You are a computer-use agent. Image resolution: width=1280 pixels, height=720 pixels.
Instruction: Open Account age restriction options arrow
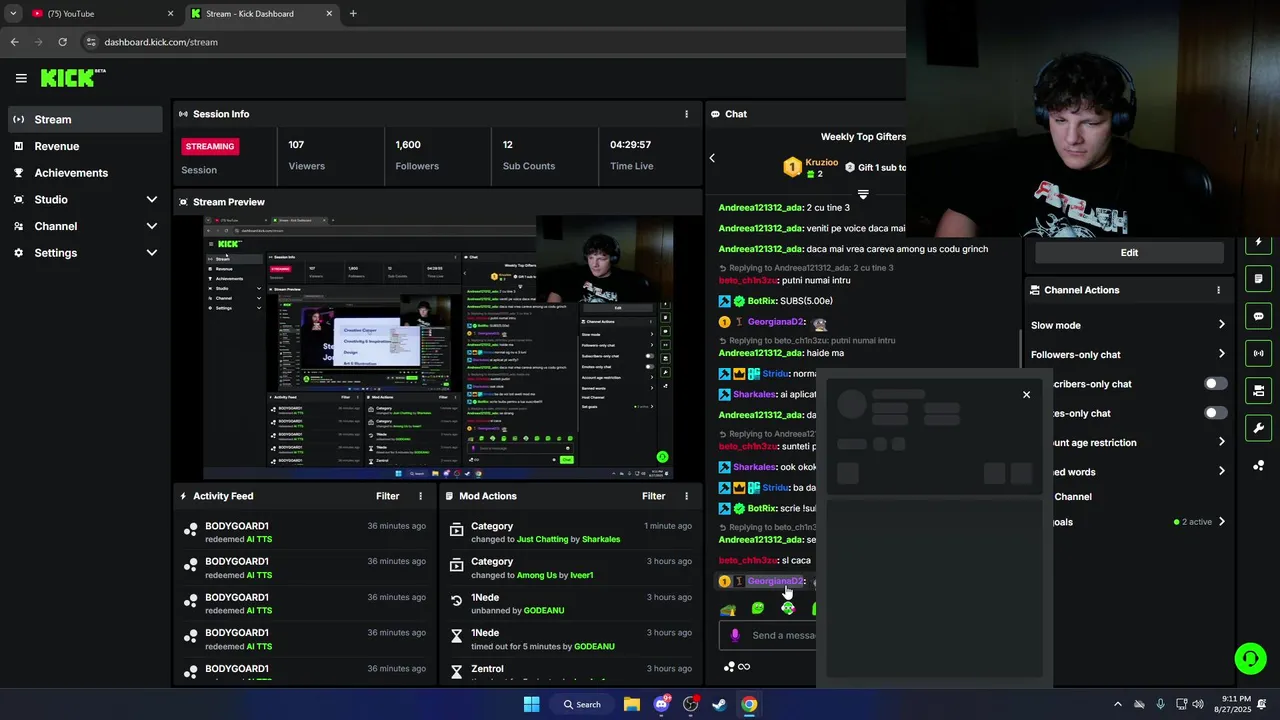point(1221,442)
